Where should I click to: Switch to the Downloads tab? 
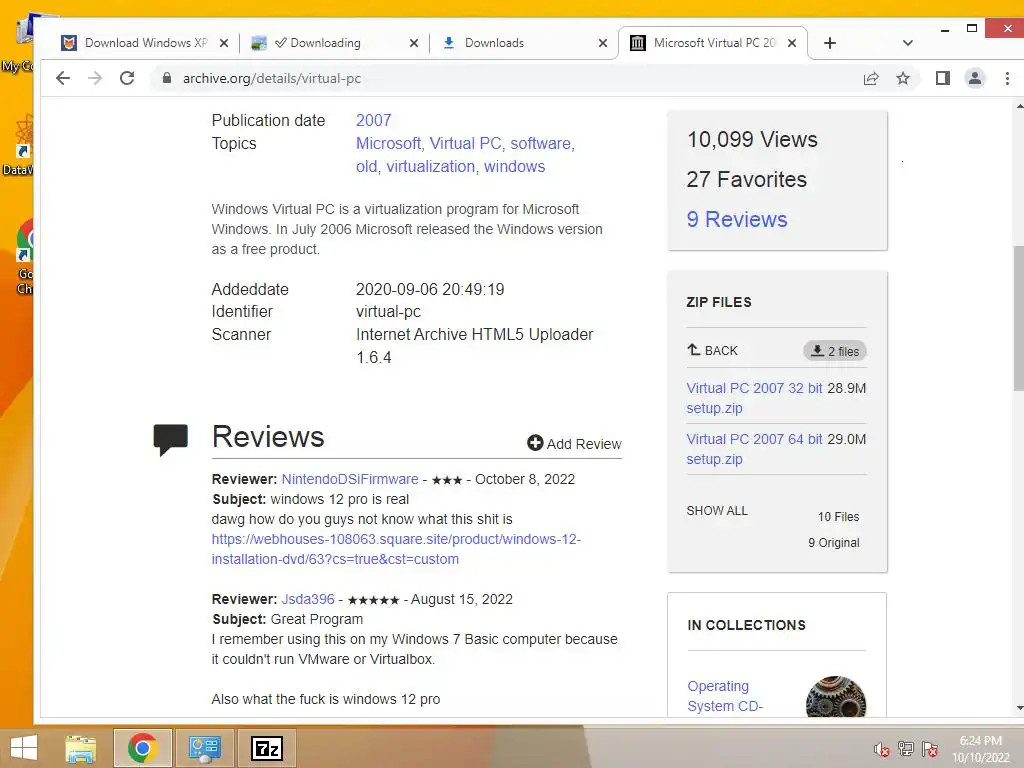523,43
